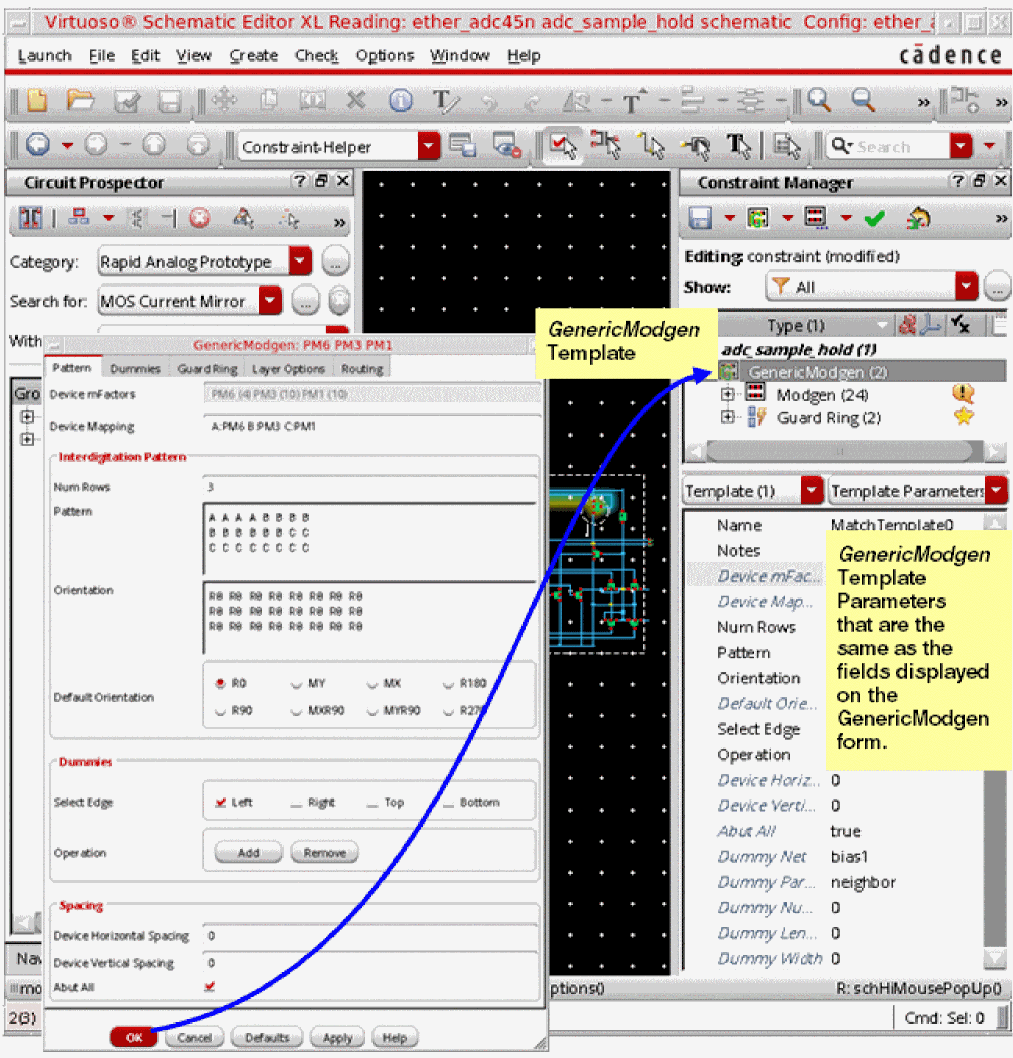Open the Create menu

point(254,55)
